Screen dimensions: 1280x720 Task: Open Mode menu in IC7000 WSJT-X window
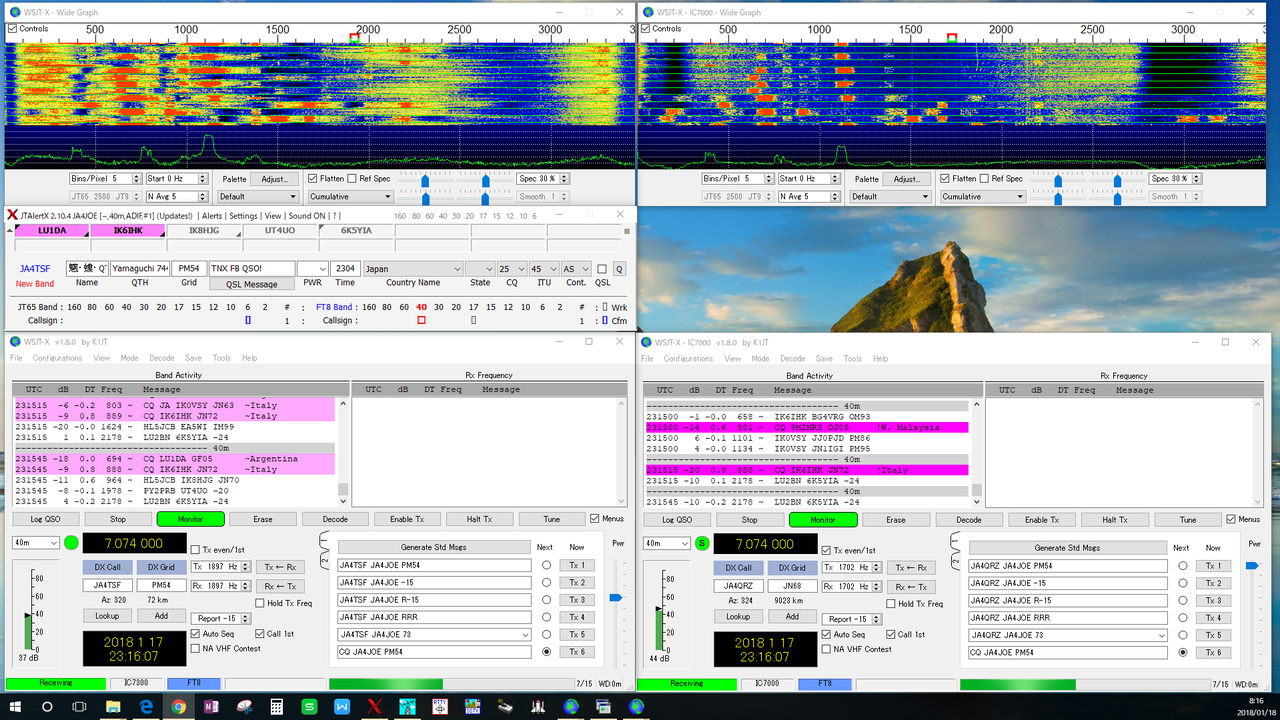click(760, 358)
